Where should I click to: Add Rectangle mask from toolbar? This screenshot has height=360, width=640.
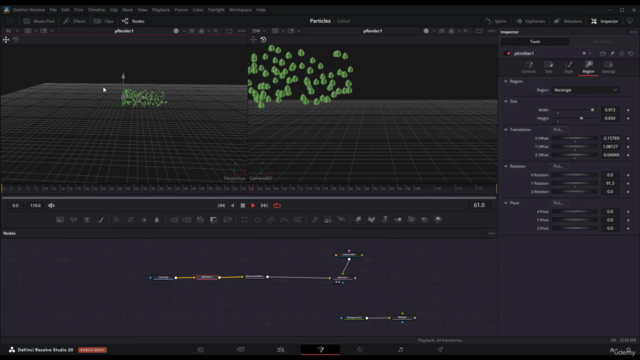244,220
